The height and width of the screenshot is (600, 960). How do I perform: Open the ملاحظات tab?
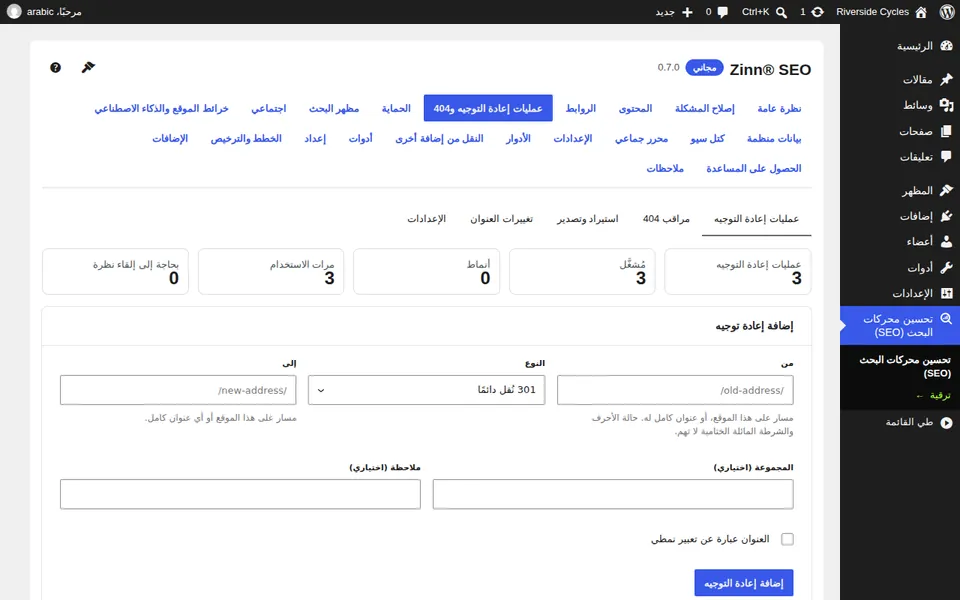[x=665, y=168]
